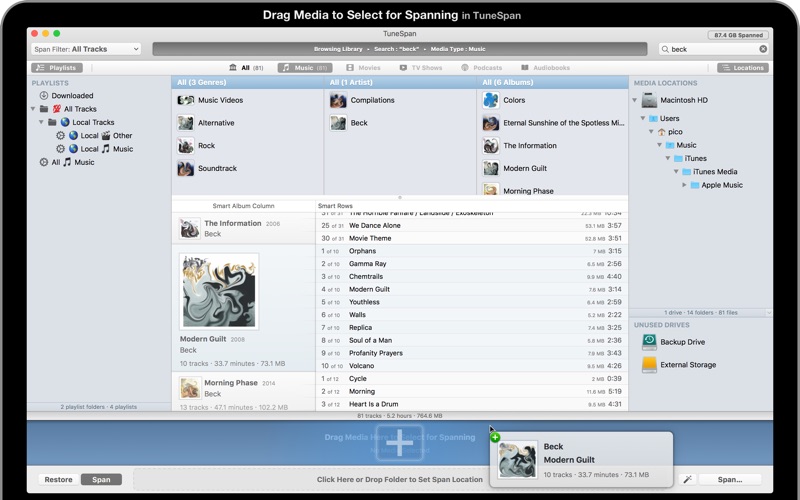This screenshot has height=500, width=800.
Task: Clear the beck search field
Action: click(x=763, y=49)
